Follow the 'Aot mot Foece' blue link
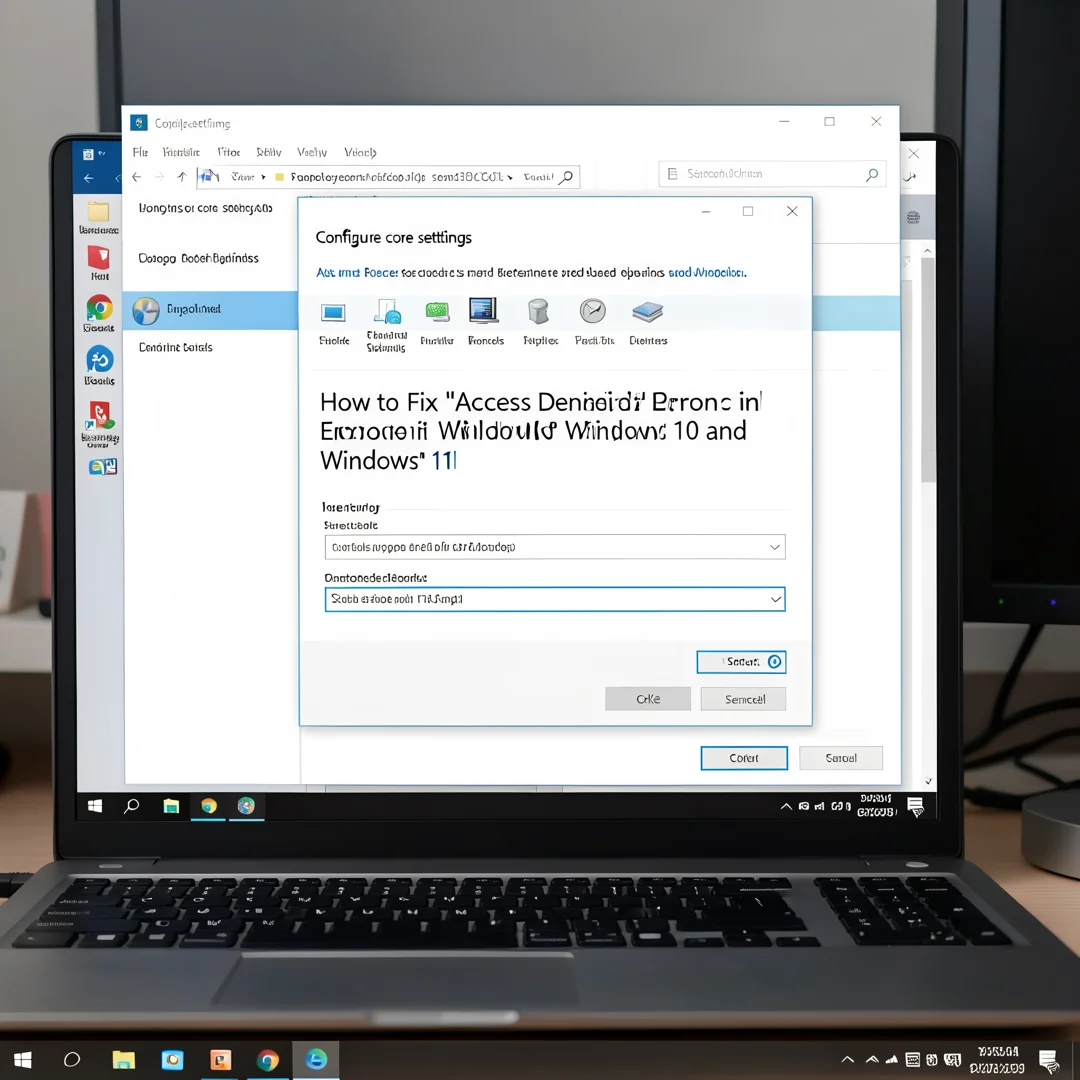This screenshot has height=1080, width=1080. [357, 273]
